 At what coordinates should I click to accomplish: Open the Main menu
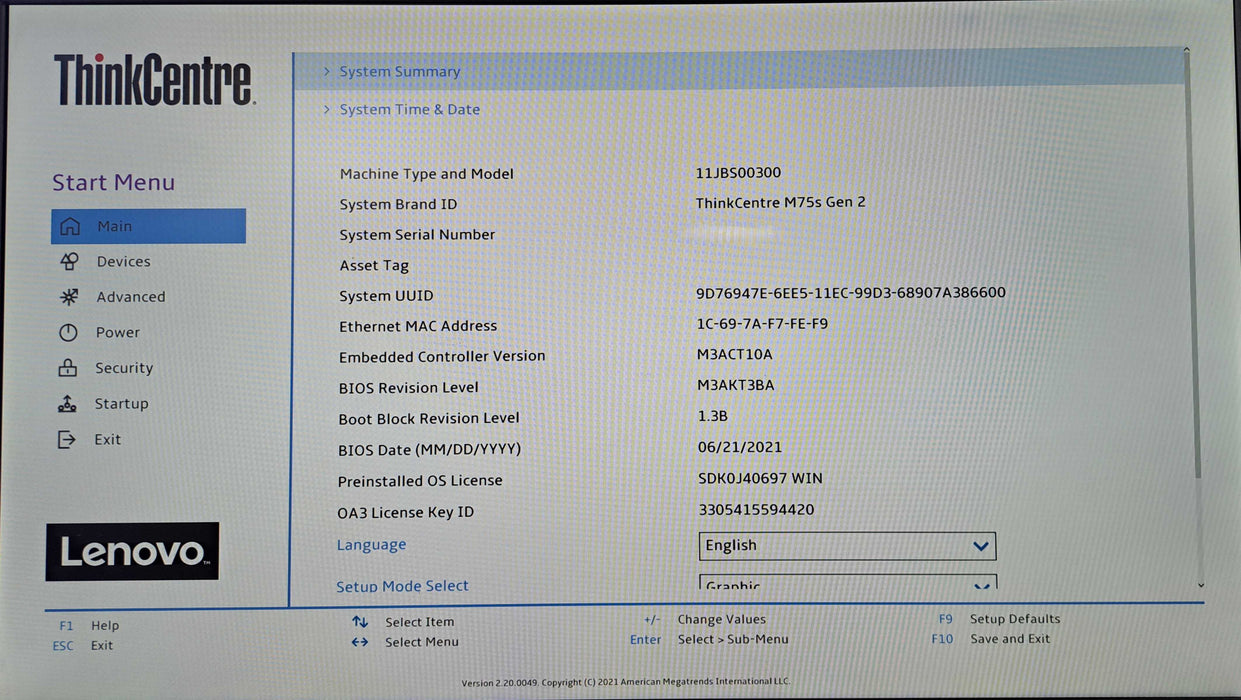148,226
